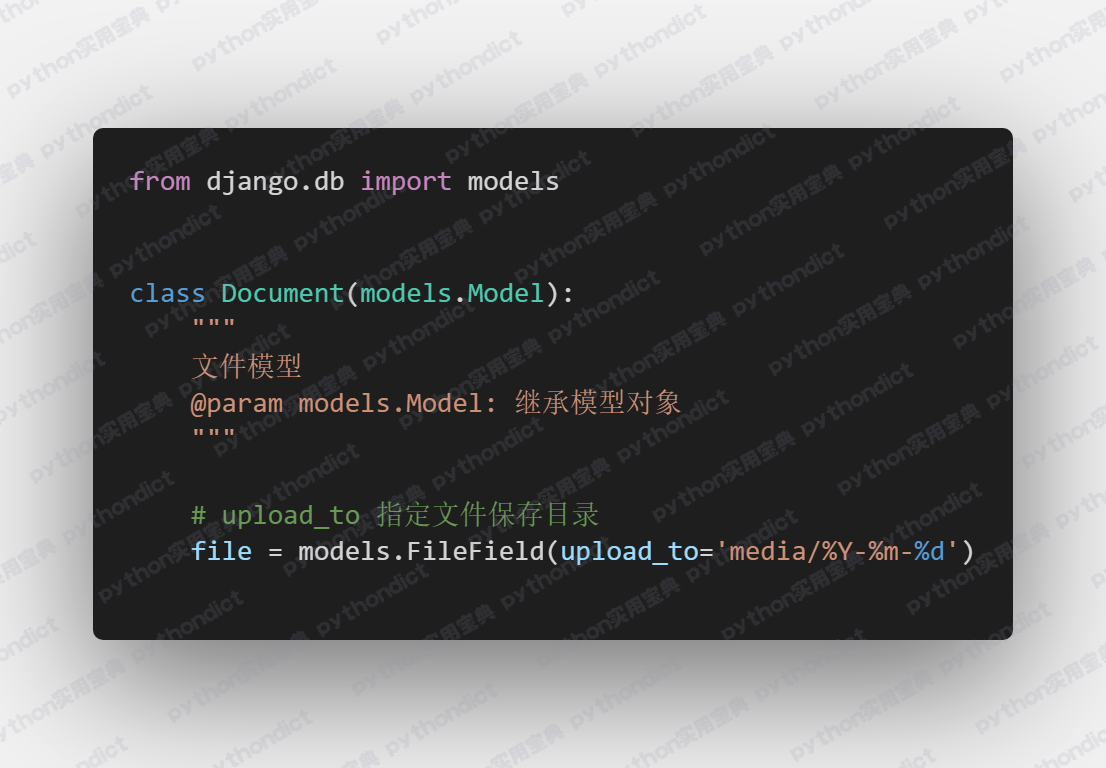Click the blue 'class' keyword
The width and height of the screenshot is (1106, 768).
click(167, 293)
